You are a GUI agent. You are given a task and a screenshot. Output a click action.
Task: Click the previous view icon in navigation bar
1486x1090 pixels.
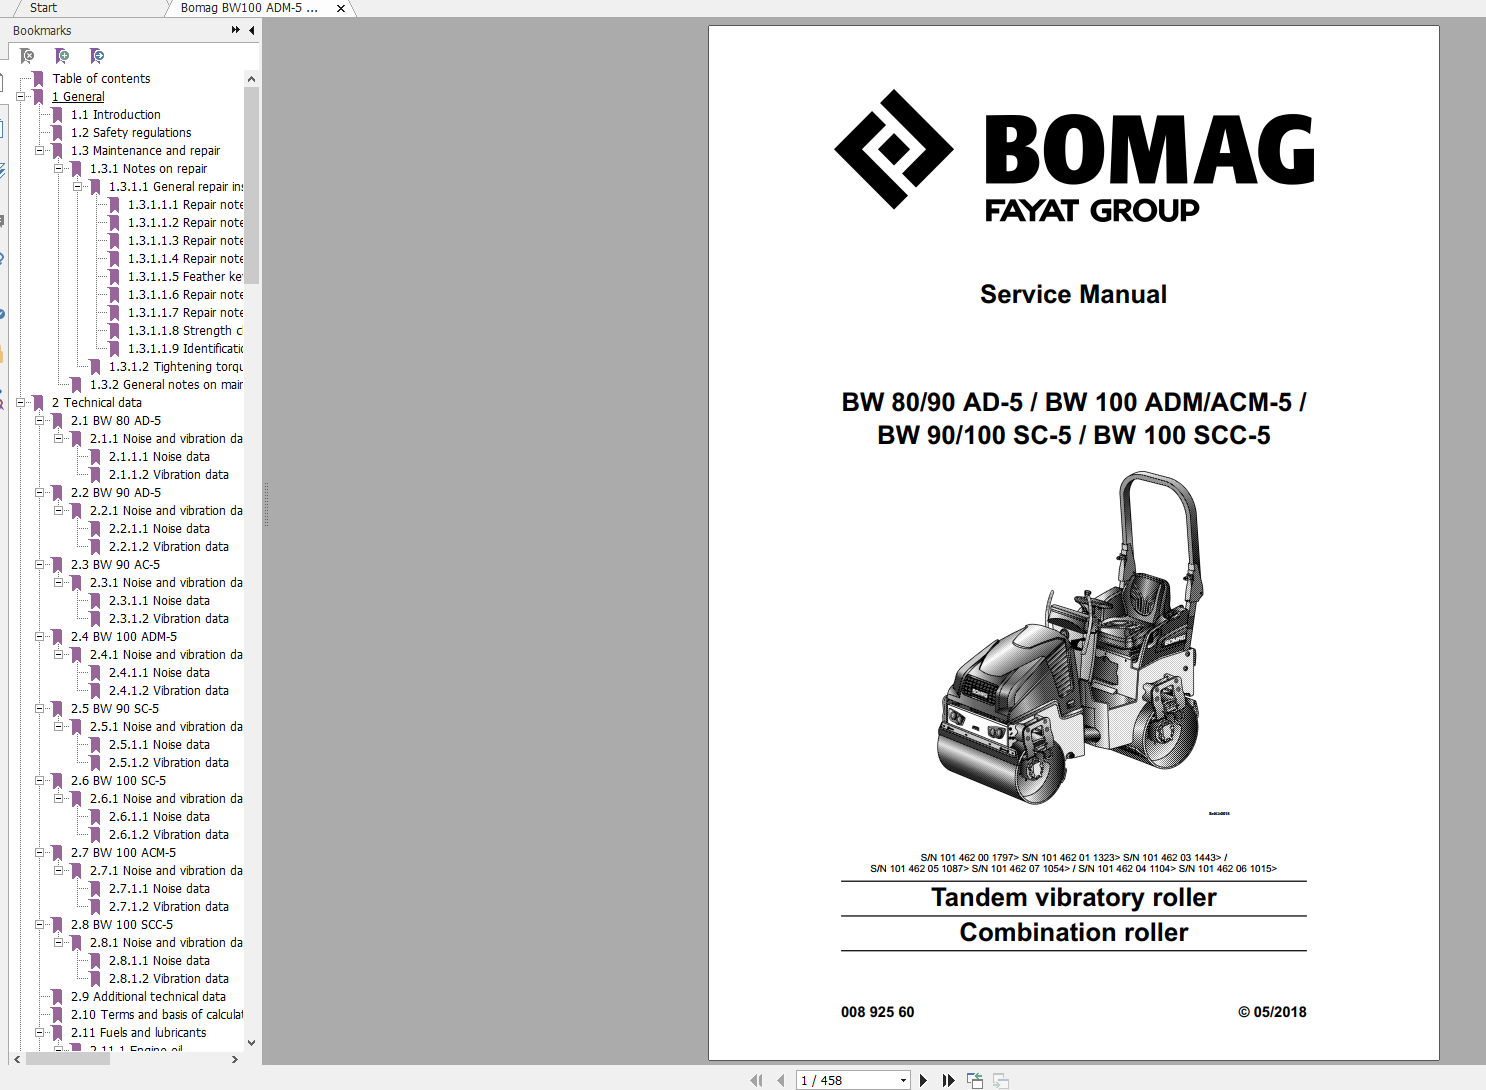click(975, 1080)
